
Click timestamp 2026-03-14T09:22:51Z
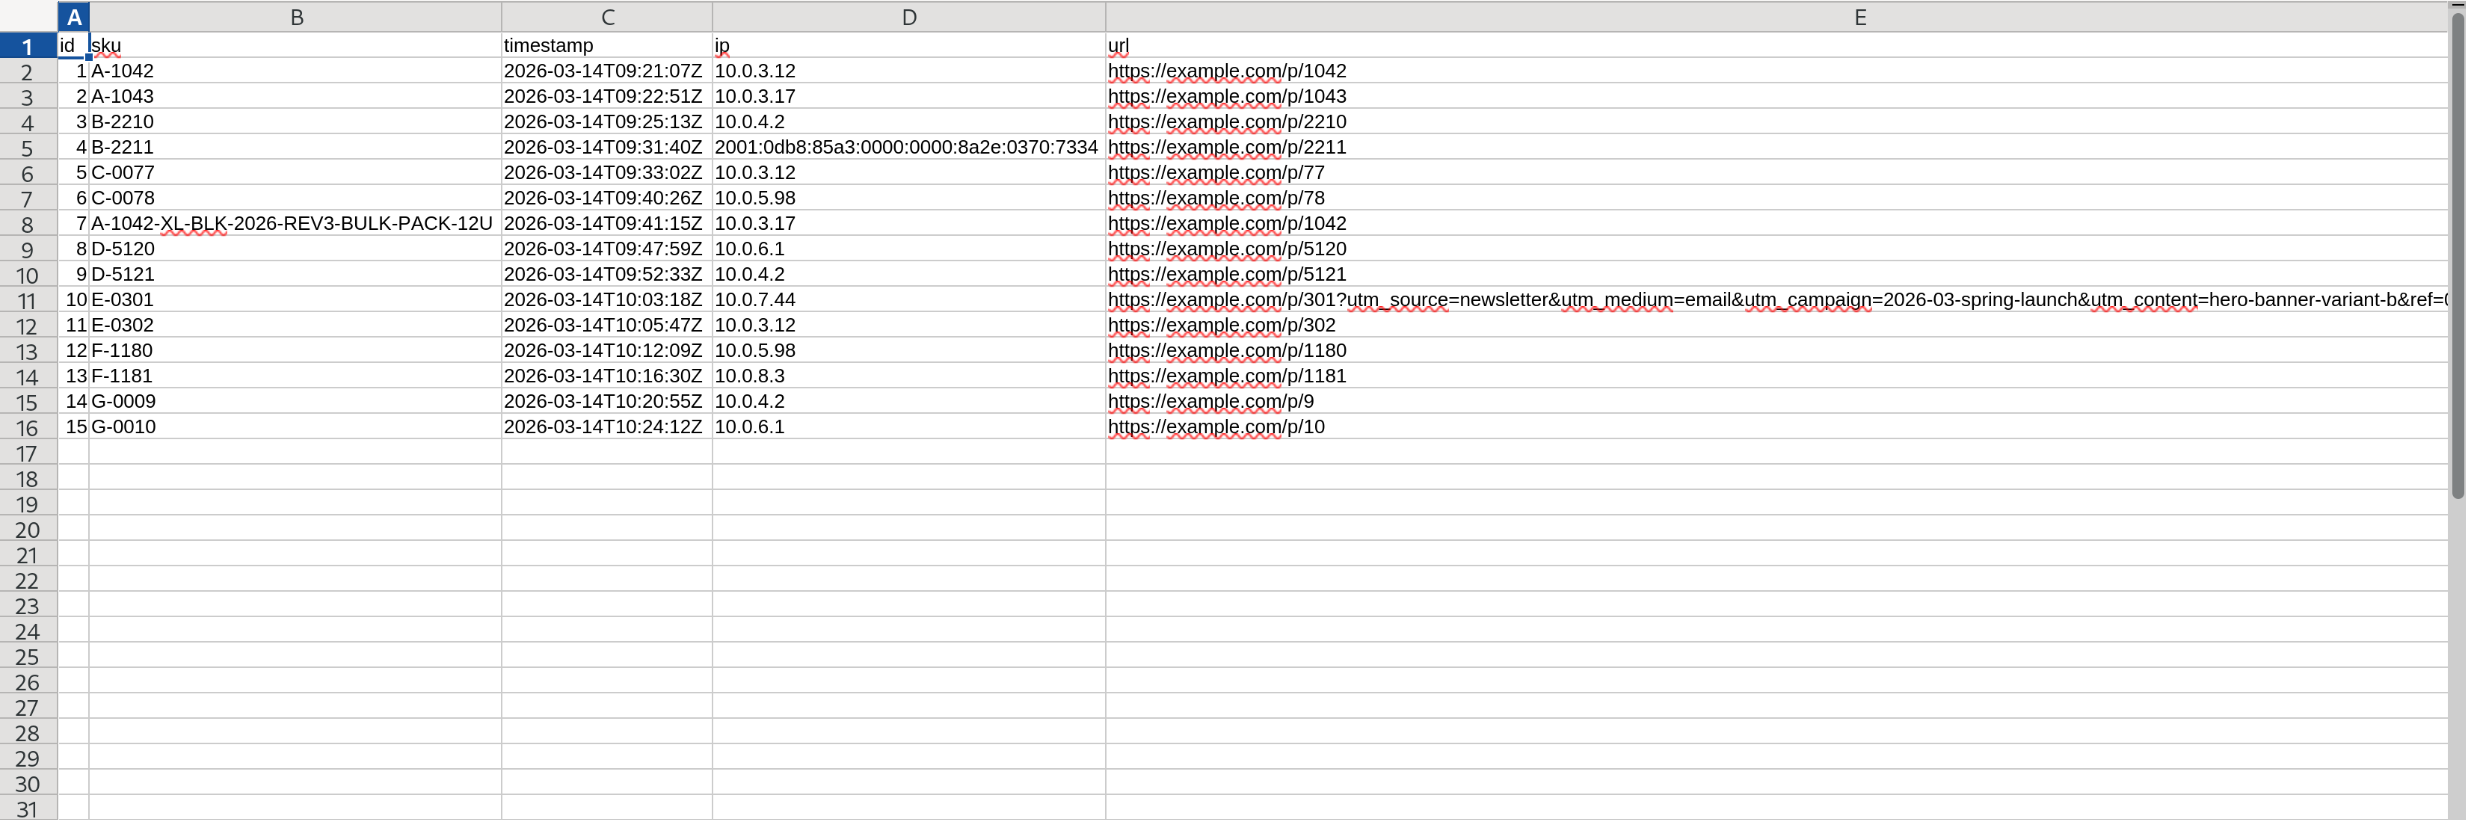pyautogui.click(x=607, y=96)
